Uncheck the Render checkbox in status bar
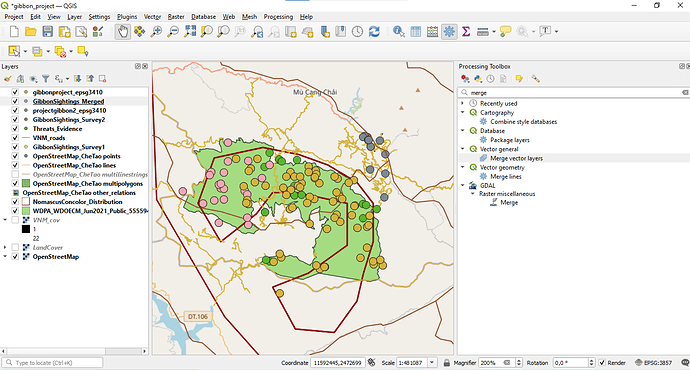690x370 pixels. click(x=602, y=363)
